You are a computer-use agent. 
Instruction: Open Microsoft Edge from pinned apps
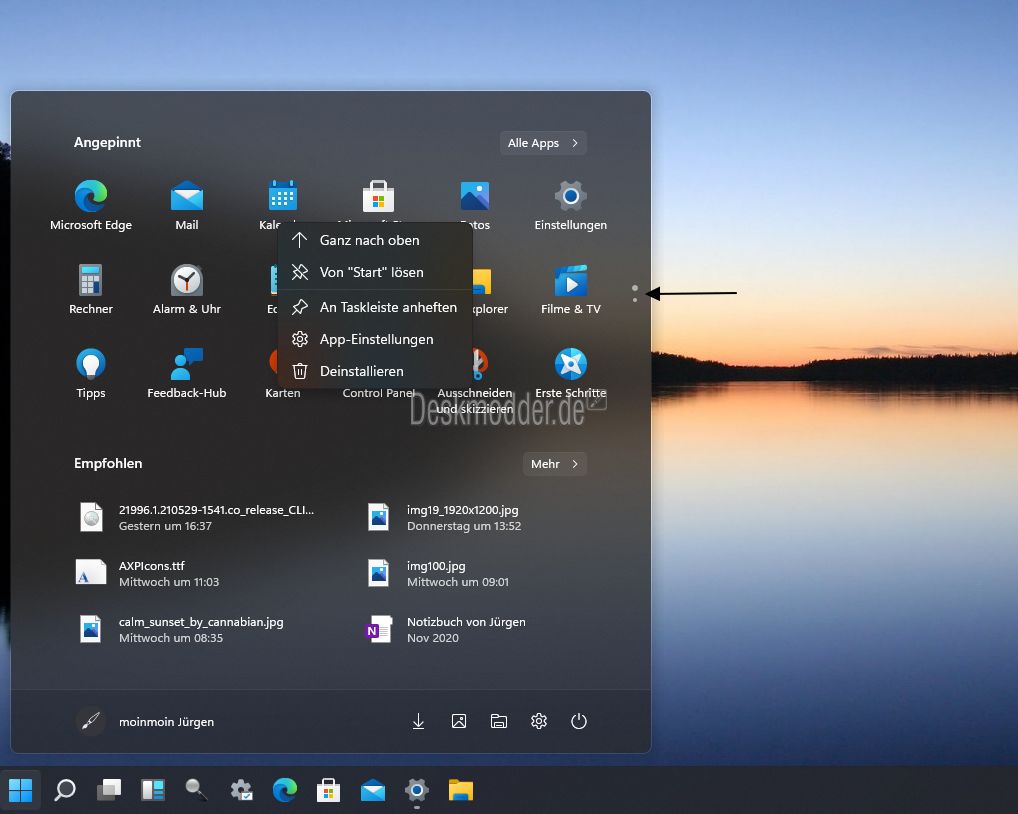point(91,205)
